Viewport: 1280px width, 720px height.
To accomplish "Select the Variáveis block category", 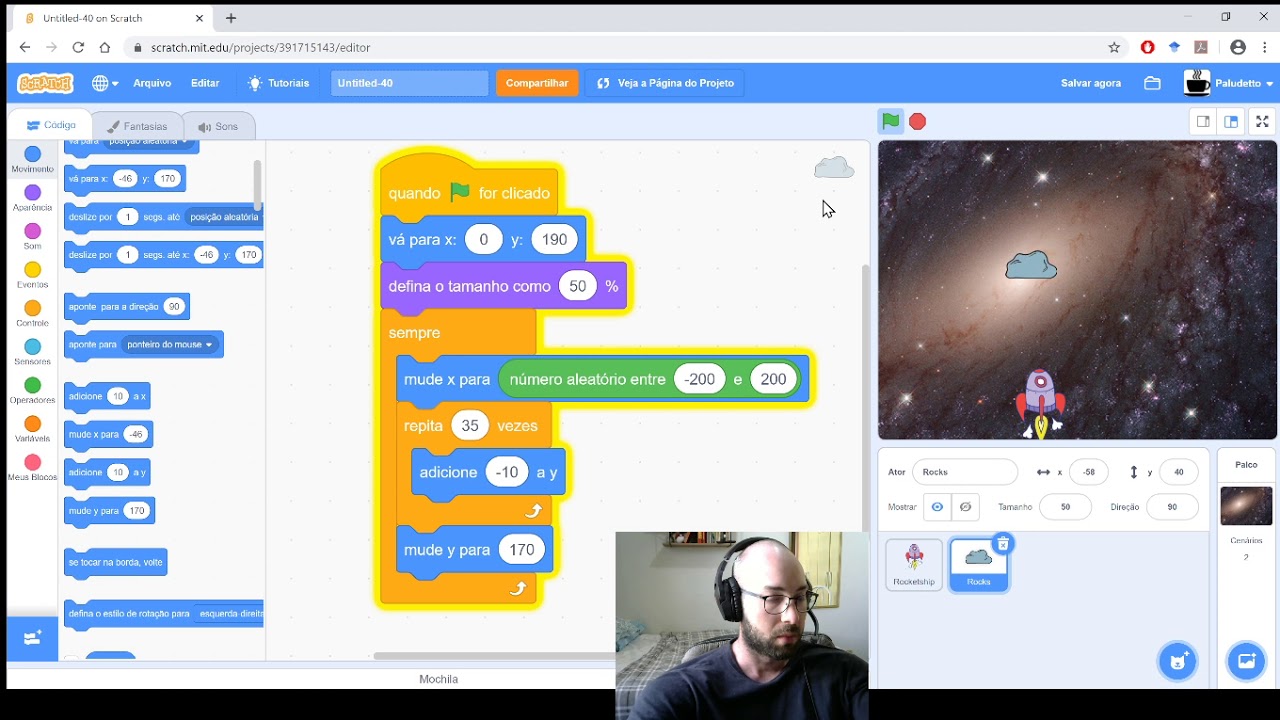I will pos(32,429).
